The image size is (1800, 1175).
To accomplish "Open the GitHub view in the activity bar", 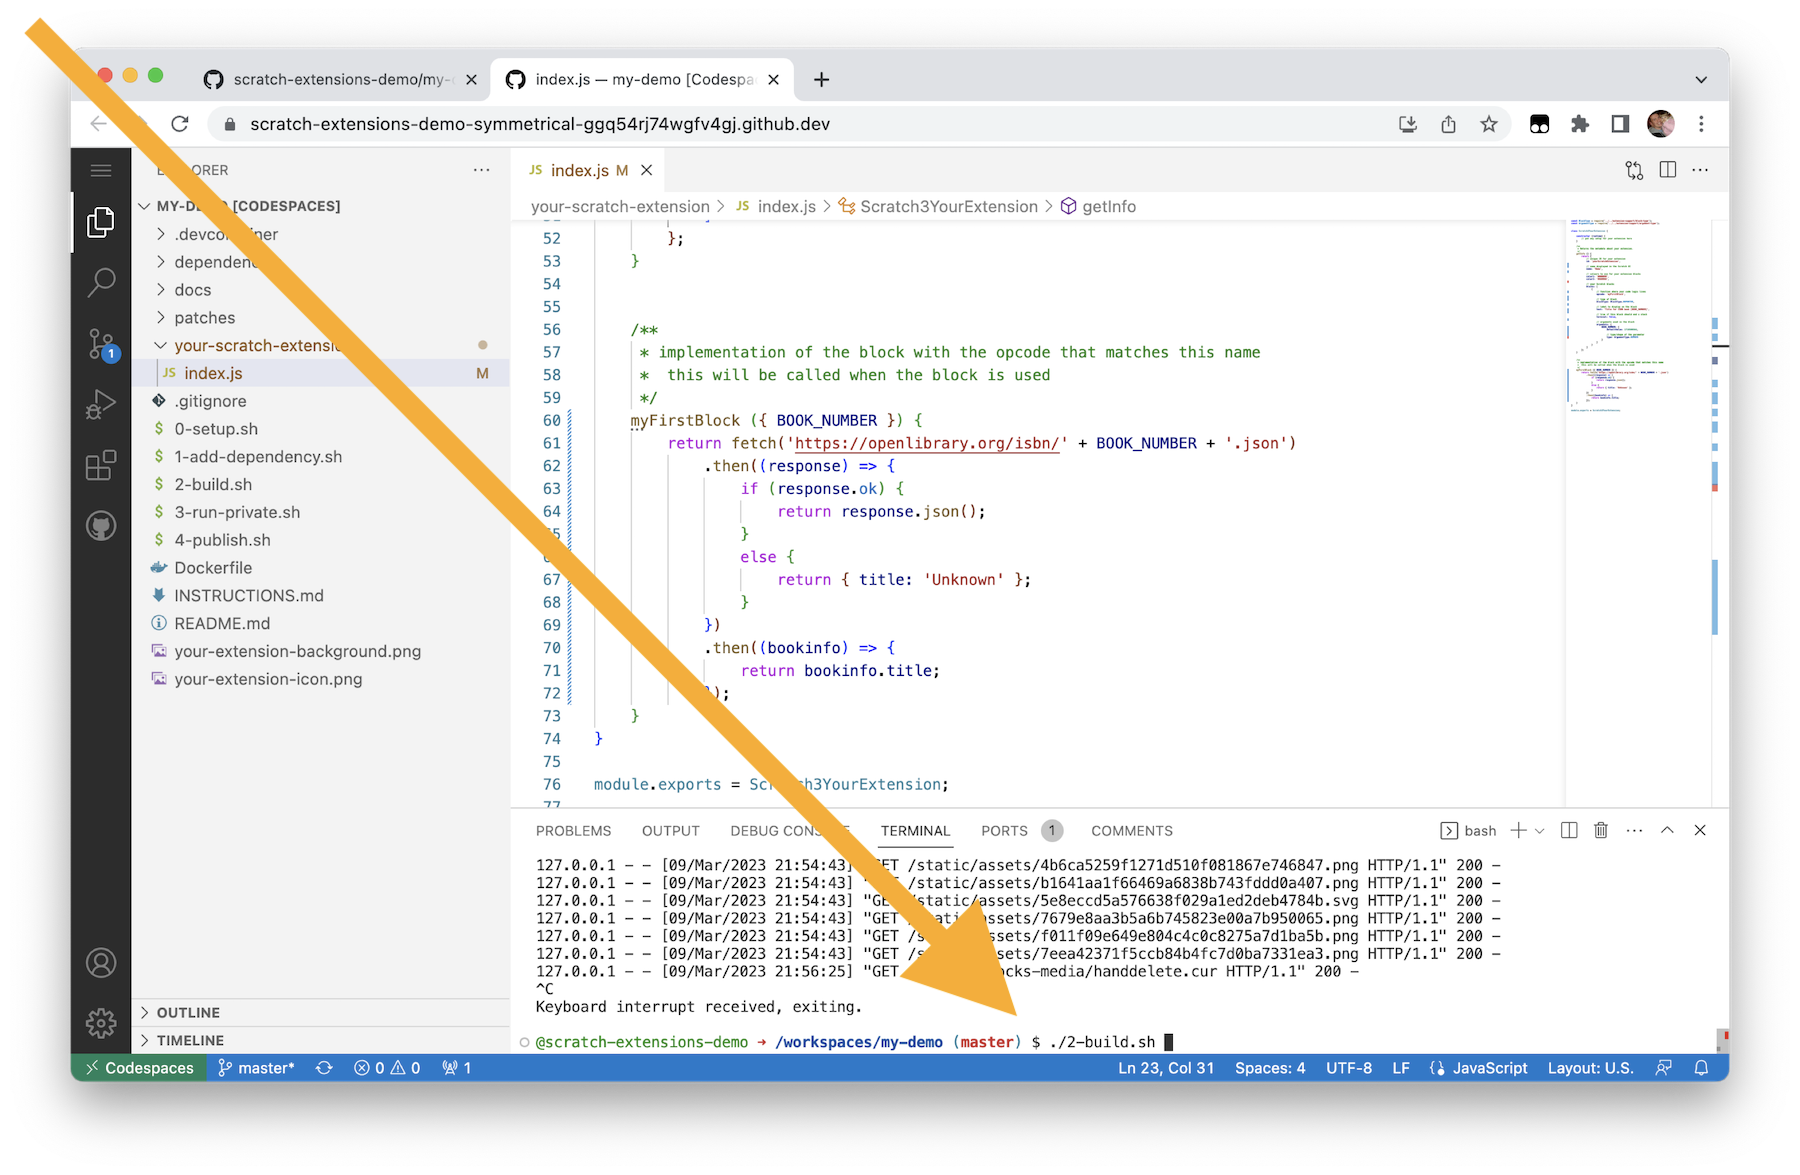I will pos(100,525).
